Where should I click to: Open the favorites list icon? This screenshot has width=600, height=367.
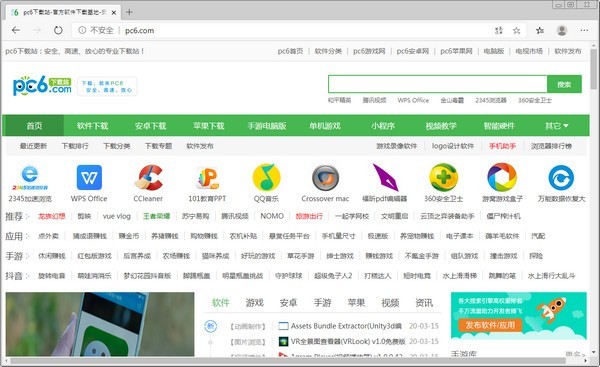pyautogui.click(x=540, y=31)
